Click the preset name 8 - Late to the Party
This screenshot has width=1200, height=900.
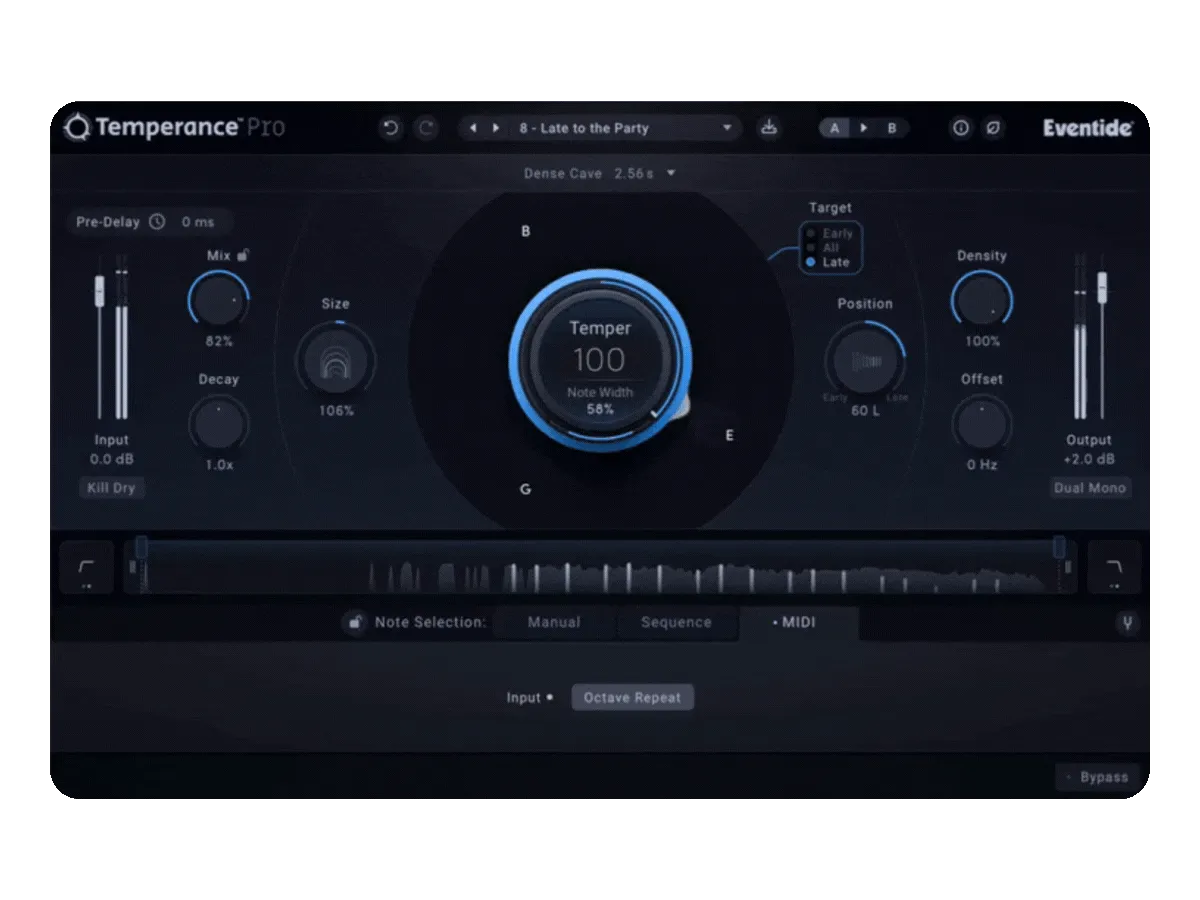point(584,128)
